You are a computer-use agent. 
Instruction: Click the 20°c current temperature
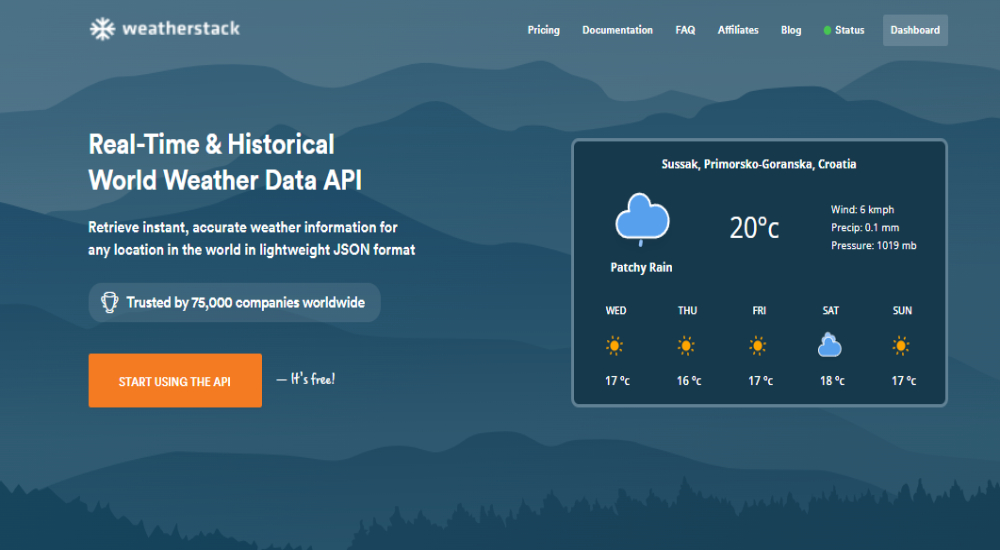(x=754, y=228)
